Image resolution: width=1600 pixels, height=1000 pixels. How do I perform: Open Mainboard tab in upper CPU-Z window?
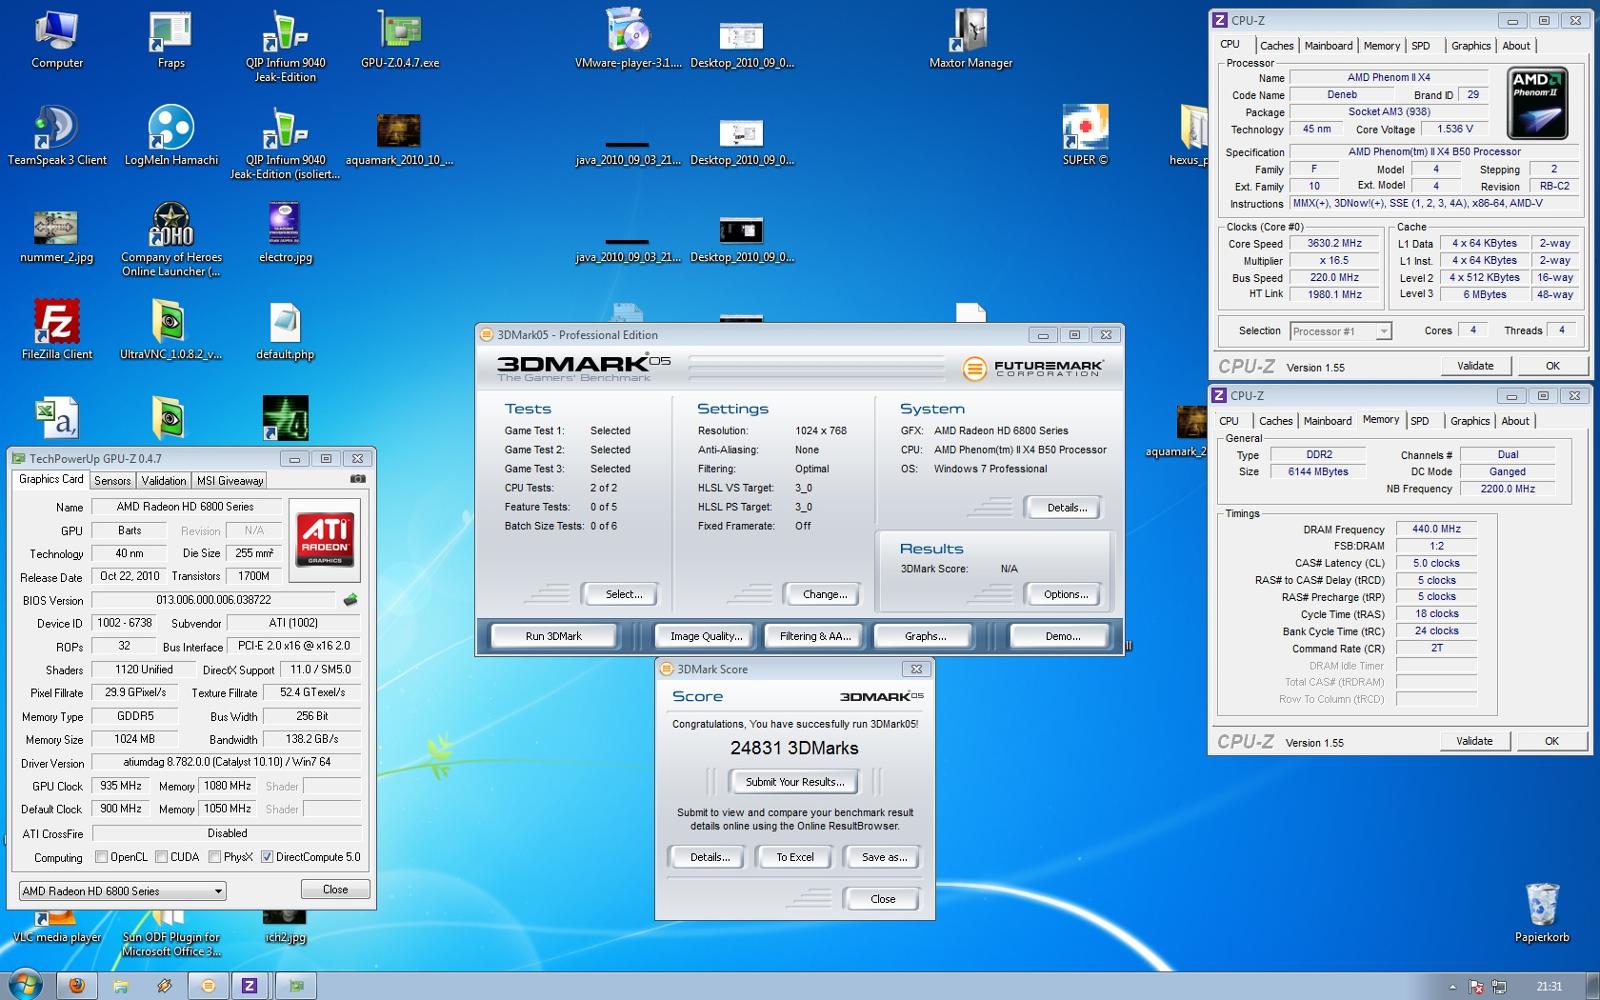(1328, 46)
